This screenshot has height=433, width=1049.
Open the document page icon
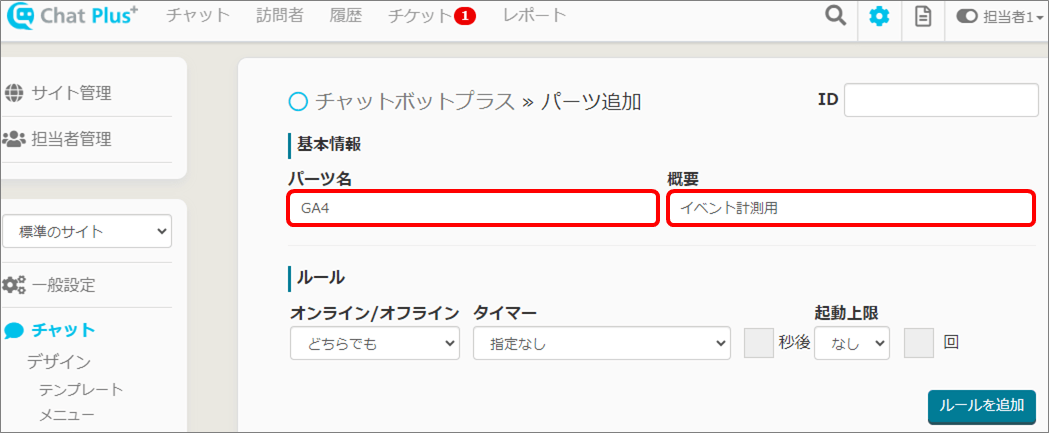[923, 17]
